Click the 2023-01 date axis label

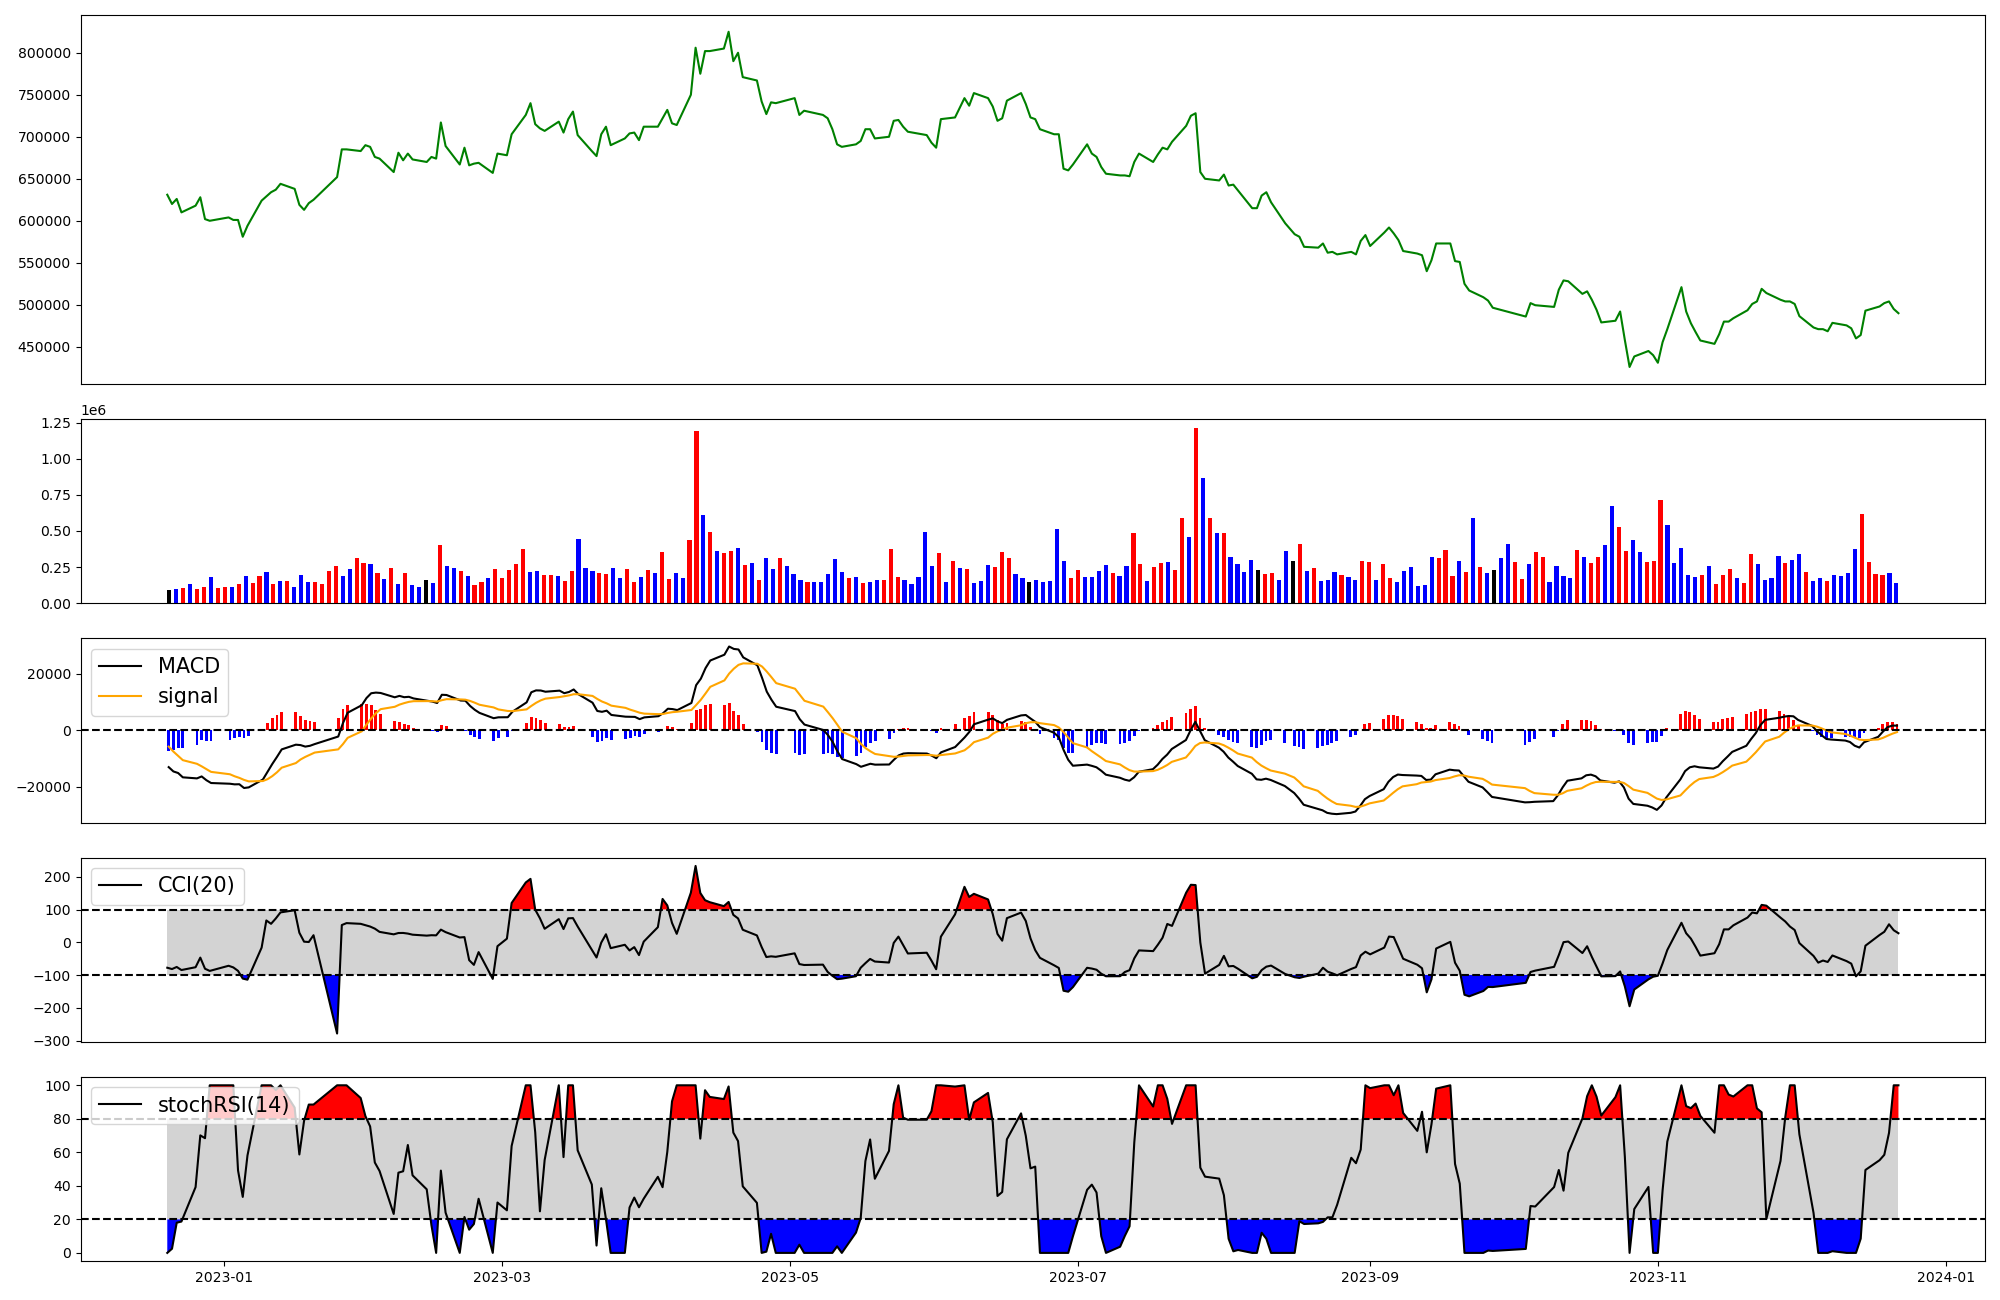coord(223,1276)
